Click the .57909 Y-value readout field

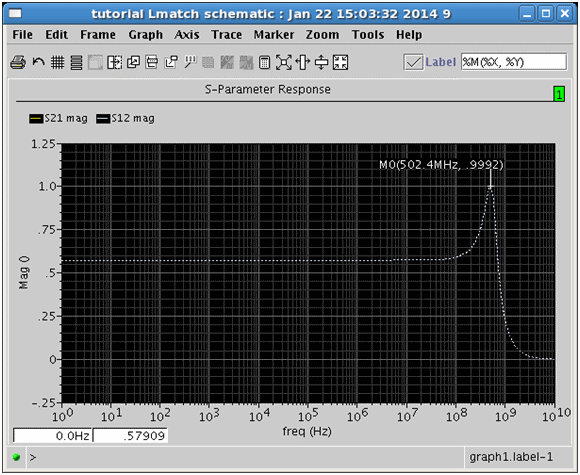[130, 436]
